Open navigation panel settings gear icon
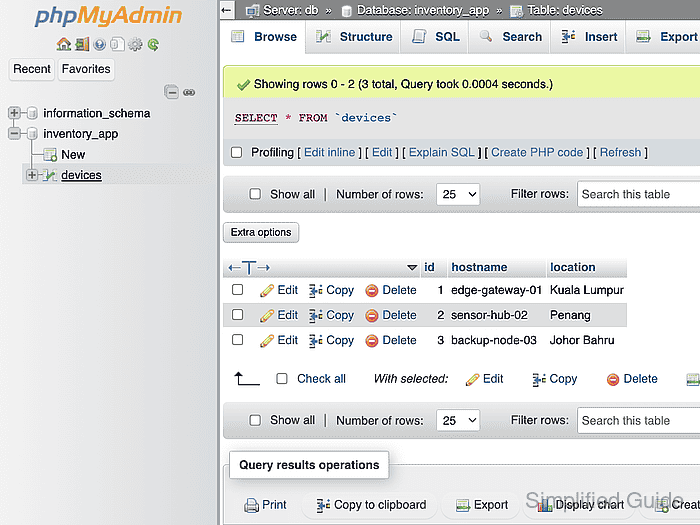The height and width of the screenshot is (525, 700). (135, 44)
